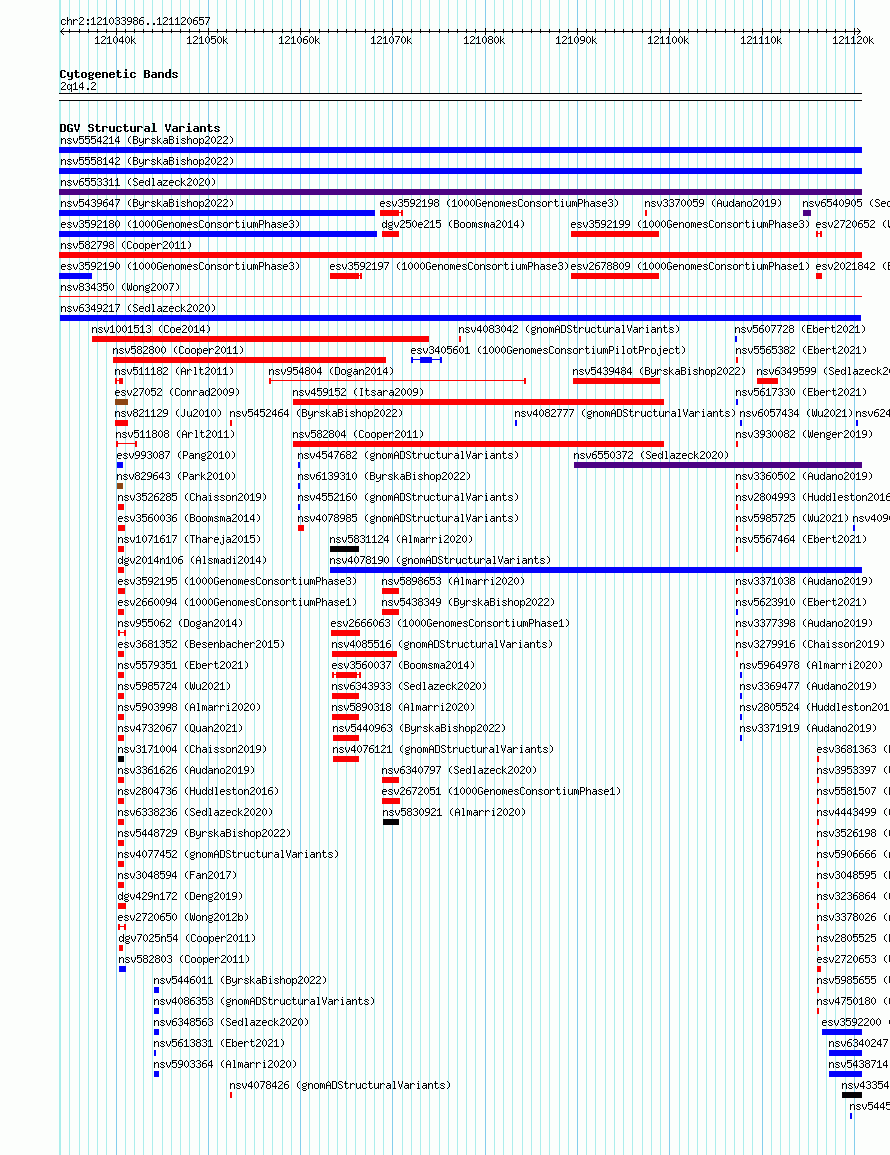
Task: Click the brown esv27052 variant glyph
Action: [x=122, y=402]
